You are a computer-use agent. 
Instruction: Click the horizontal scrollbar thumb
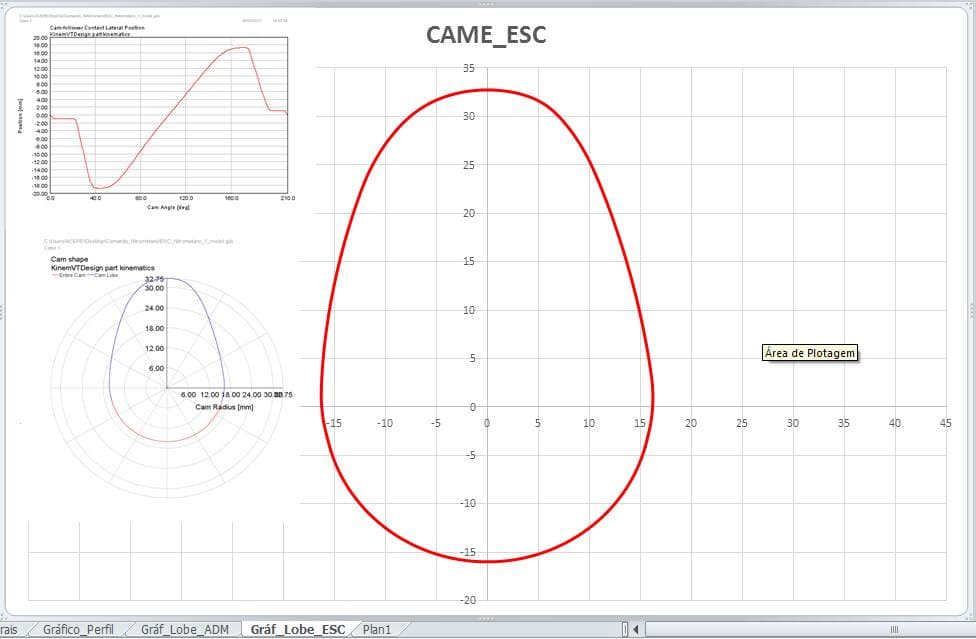[x=894, y=630]
